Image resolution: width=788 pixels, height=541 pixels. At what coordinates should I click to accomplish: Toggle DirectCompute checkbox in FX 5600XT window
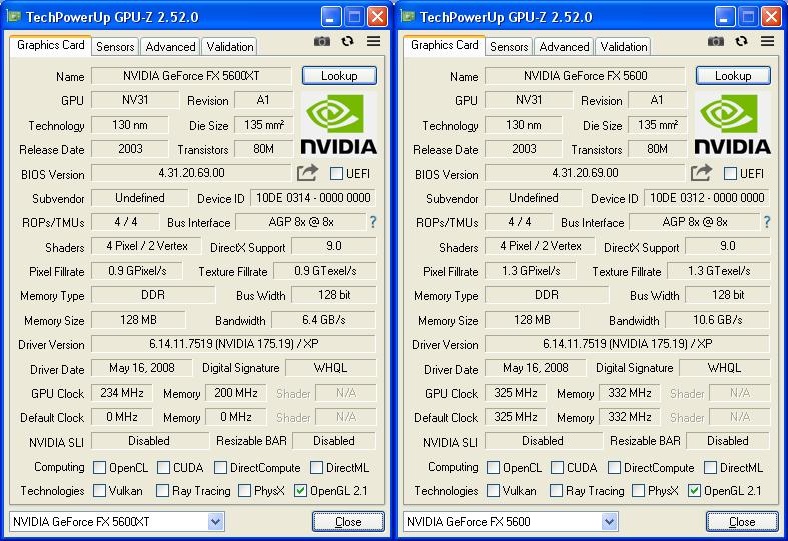(x=220, y=468)
